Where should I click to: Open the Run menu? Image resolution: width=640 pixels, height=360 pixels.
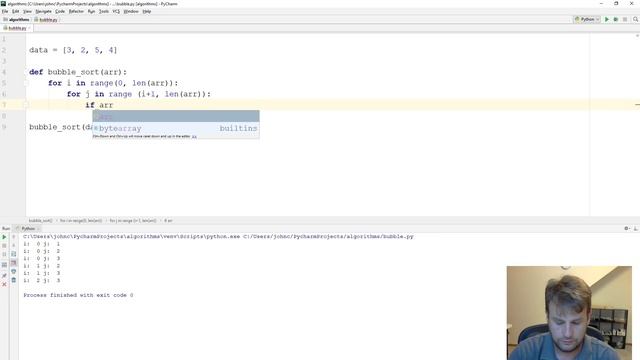[91, 11]
